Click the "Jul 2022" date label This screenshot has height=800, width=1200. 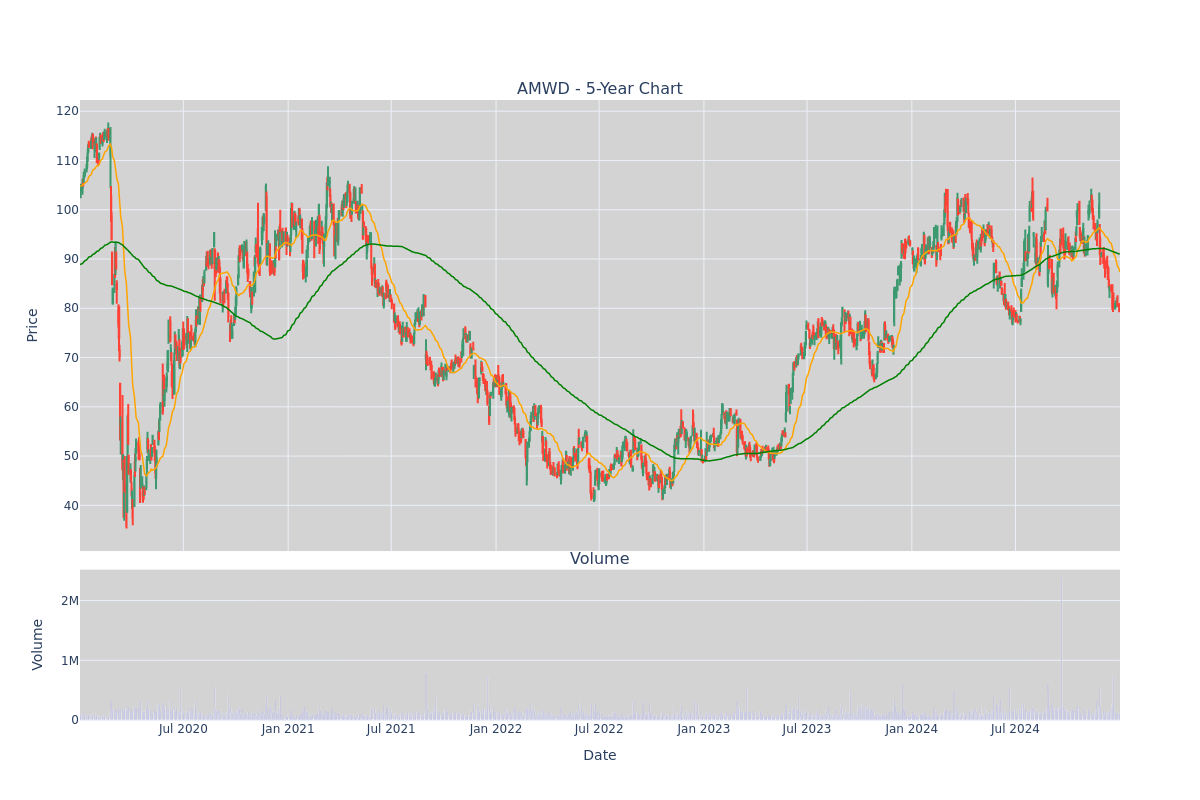[599, 729]
